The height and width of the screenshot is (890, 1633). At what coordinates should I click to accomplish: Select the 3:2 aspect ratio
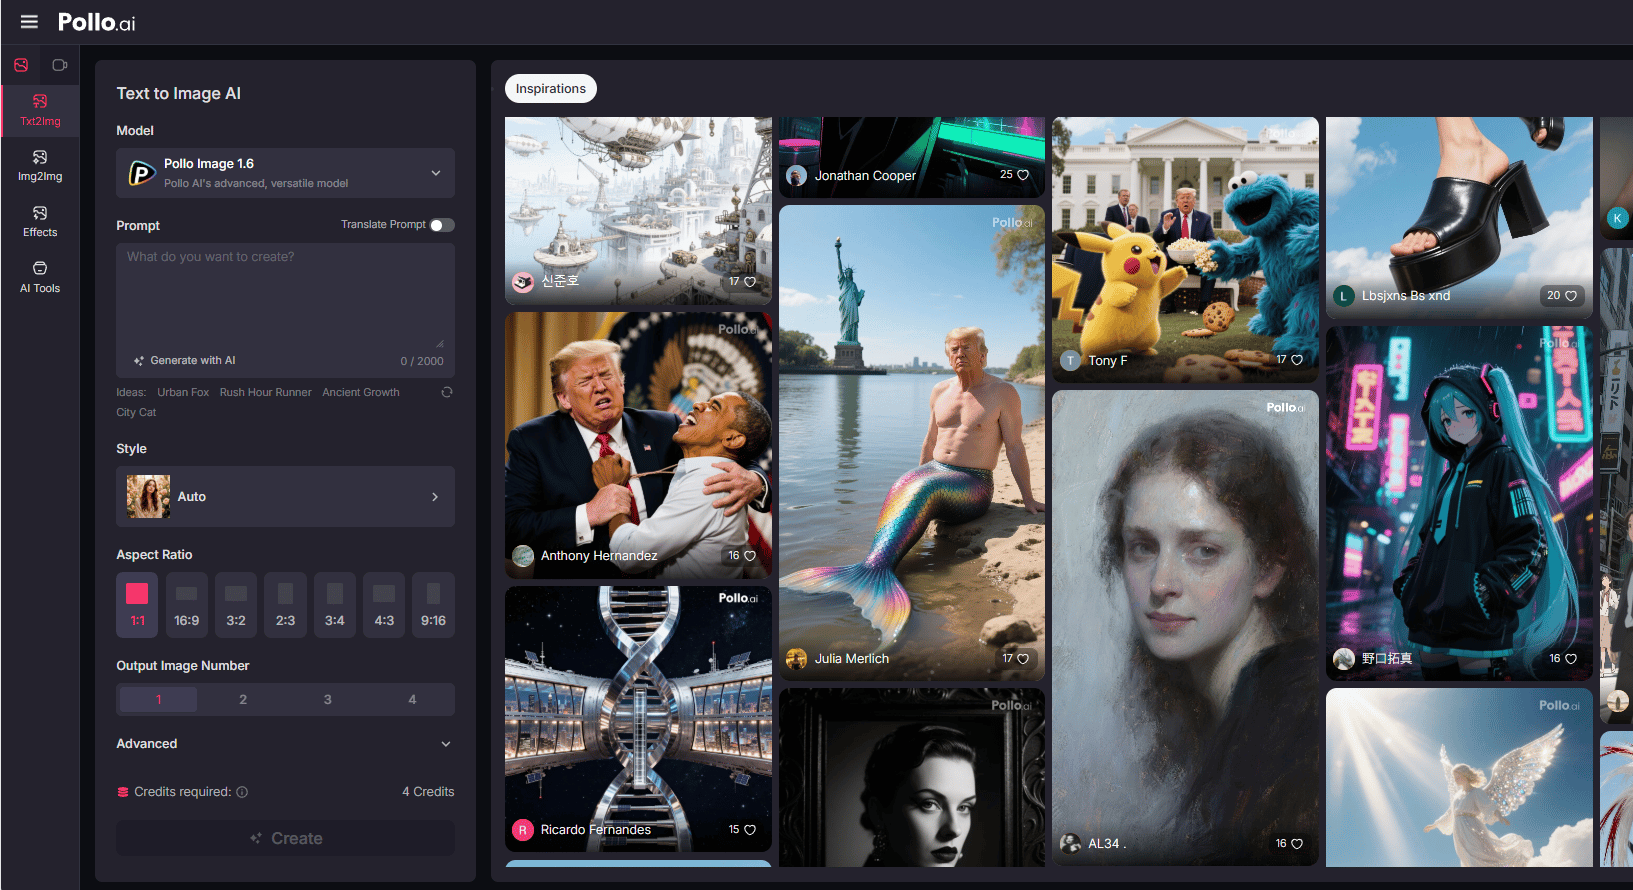236,605
